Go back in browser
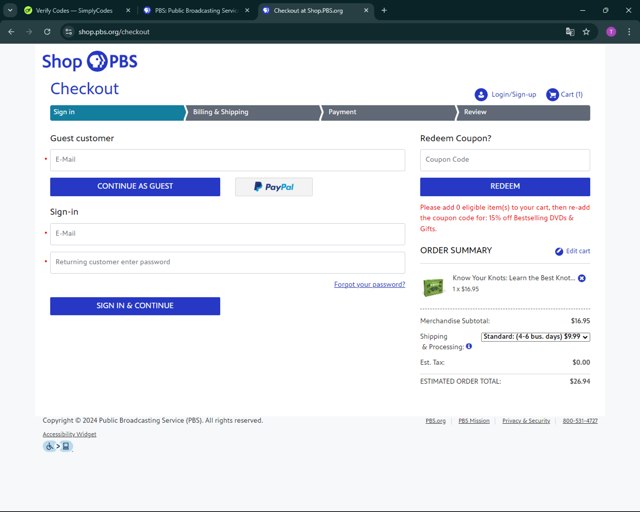The width and height of the screenshot is (640, 512). (x=11, y=32)
